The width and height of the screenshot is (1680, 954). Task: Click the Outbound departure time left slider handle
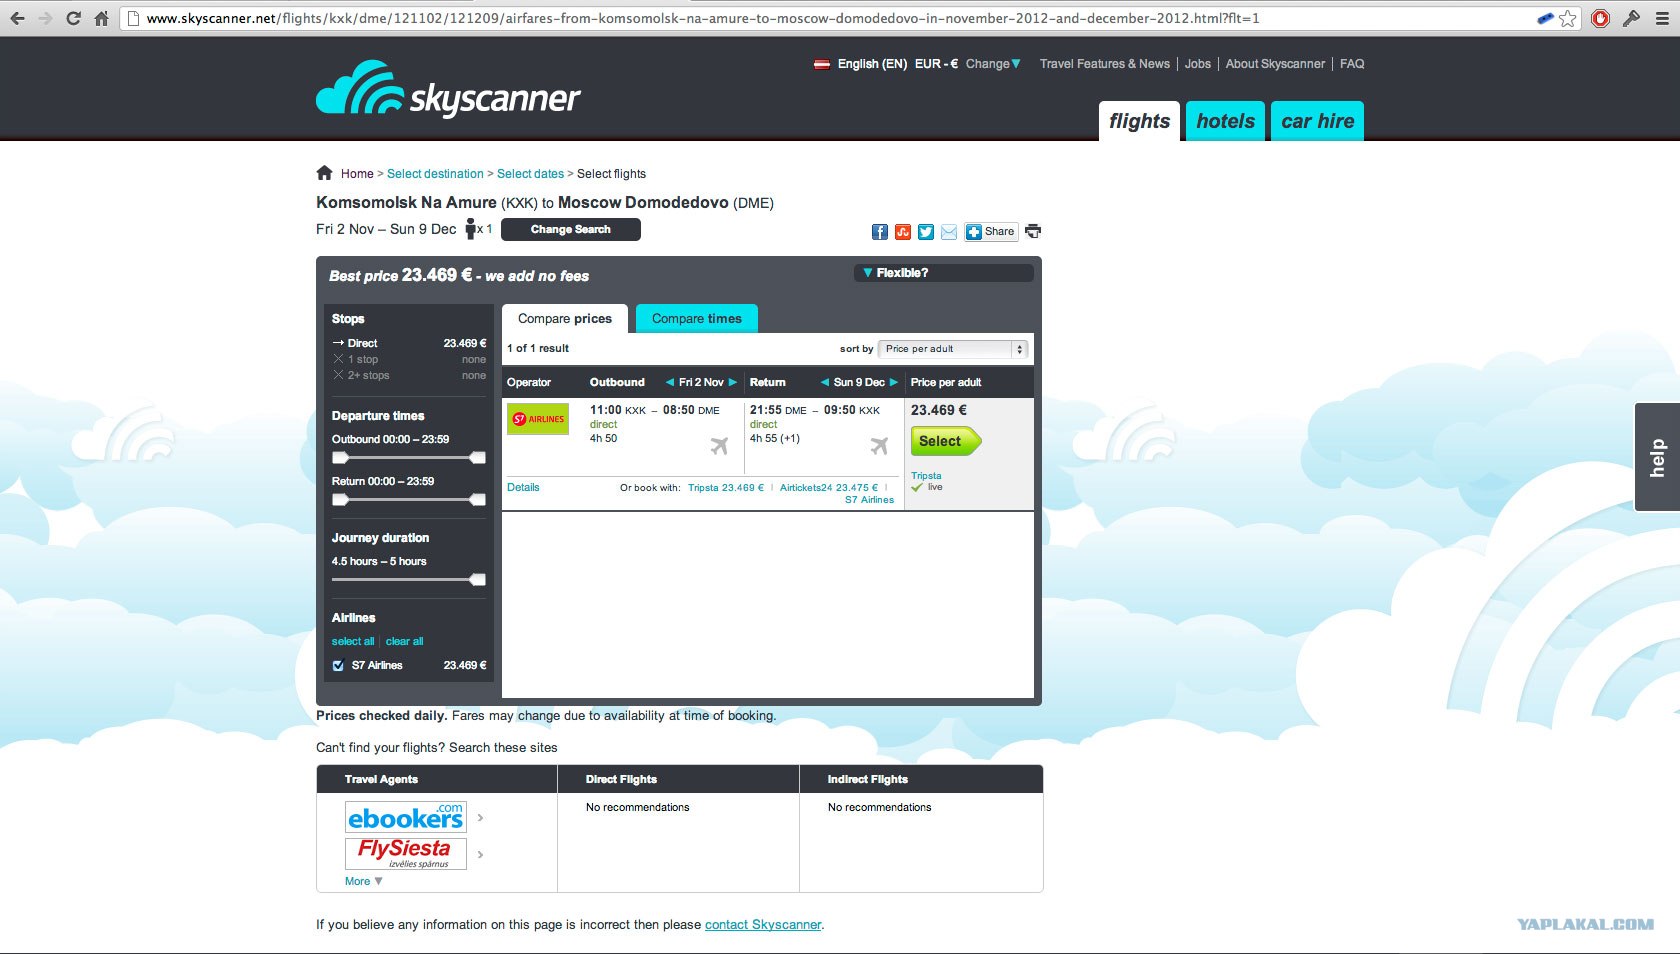click(x=340, y=458)
